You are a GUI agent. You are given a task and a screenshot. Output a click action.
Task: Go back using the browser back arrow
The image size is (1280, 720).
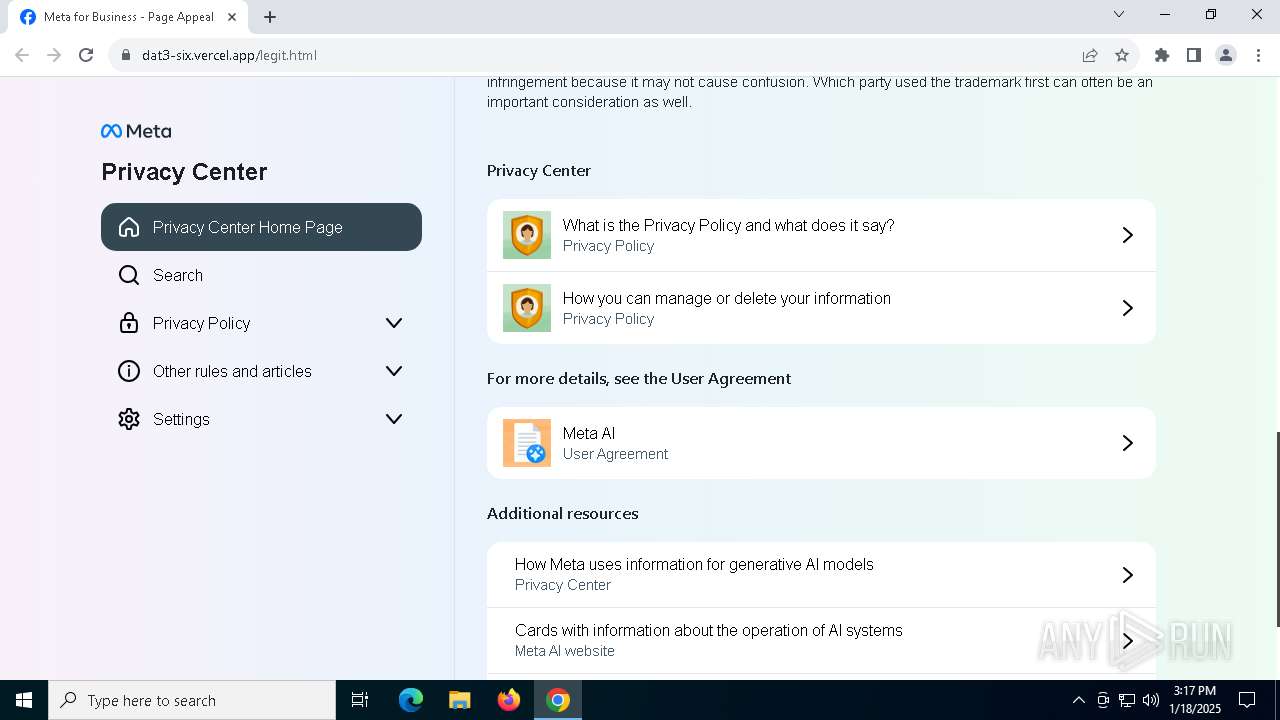click(x=22, y=55)
